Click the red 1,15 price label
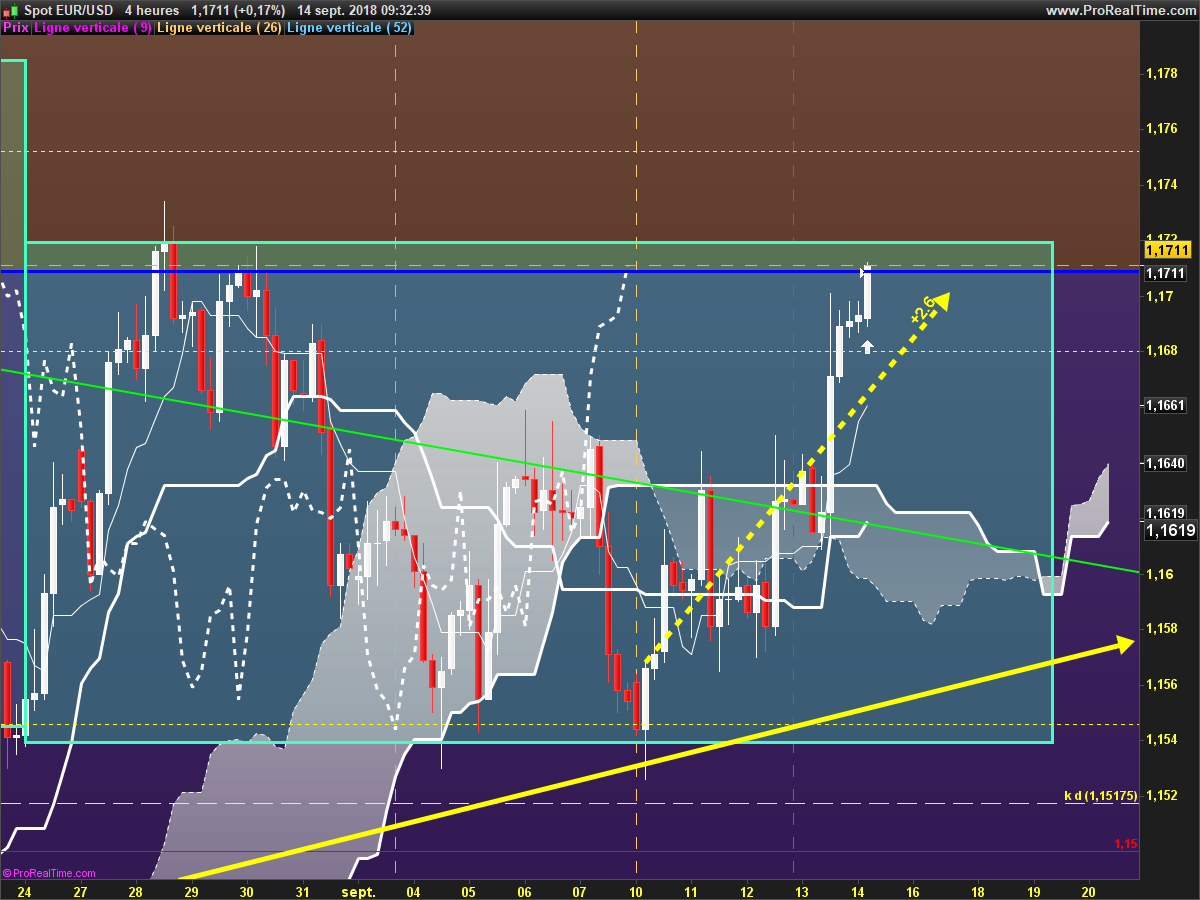 coord(1126,844)
